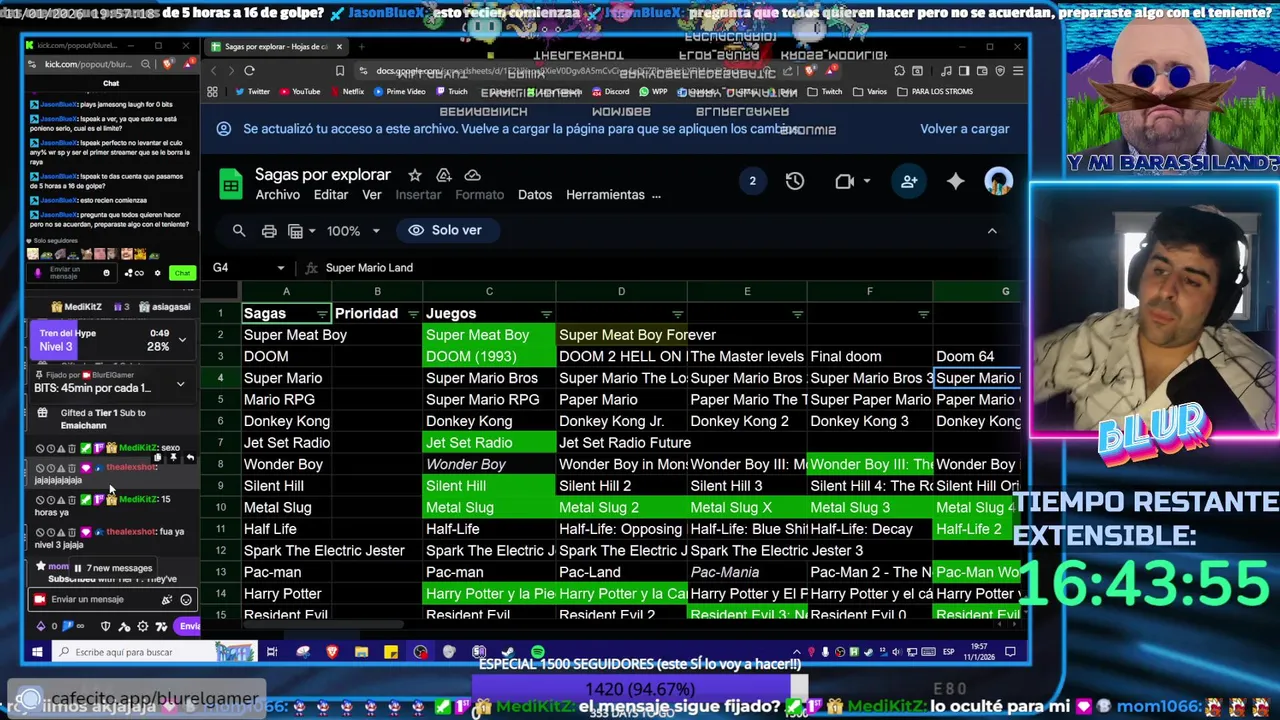
Task: Click the search magnifier in Sheets toolbar
Action: (x=239, y=231)
